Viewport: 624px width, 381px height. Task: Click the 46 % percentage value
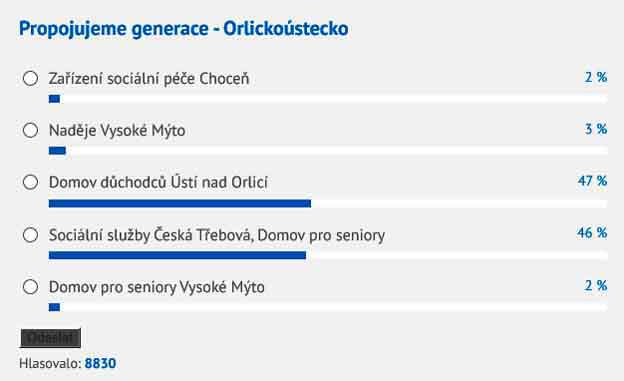pos(592,233)
